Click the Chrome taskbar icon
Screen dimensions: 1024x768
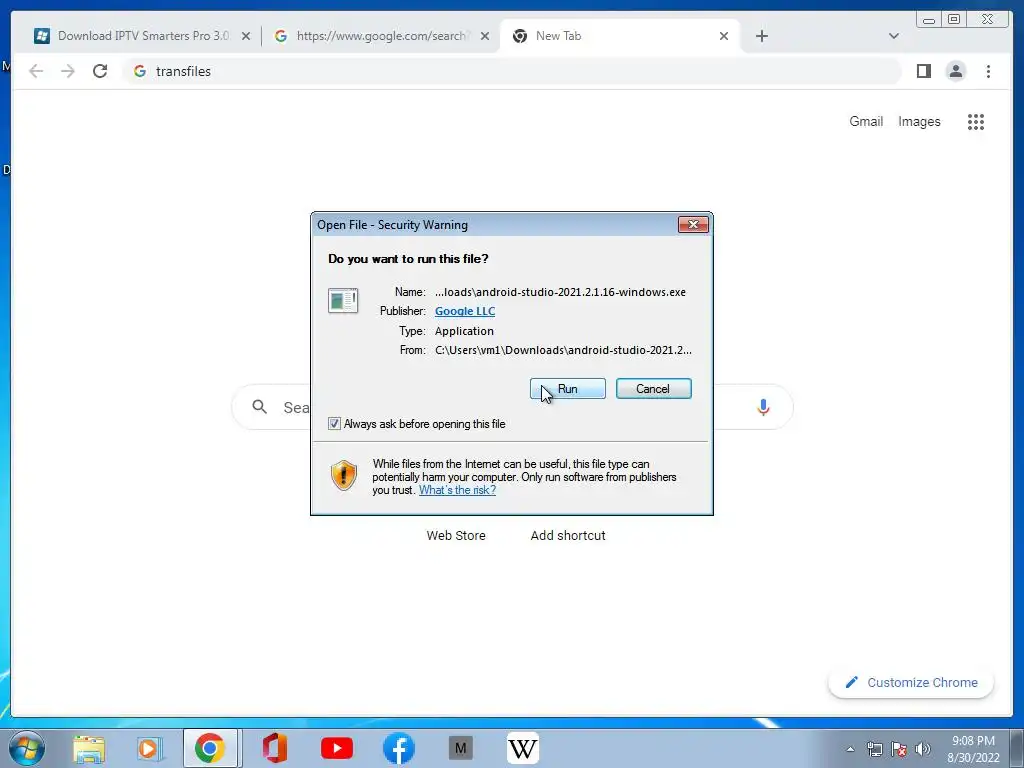(210, 748)
